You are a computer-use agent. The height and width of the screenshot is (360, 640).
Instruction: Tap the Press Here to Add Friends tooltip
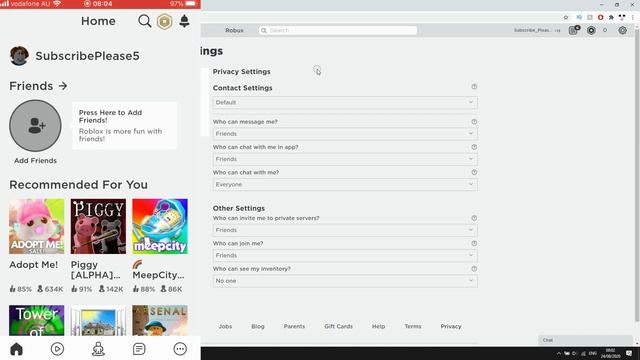click(124, 125)
